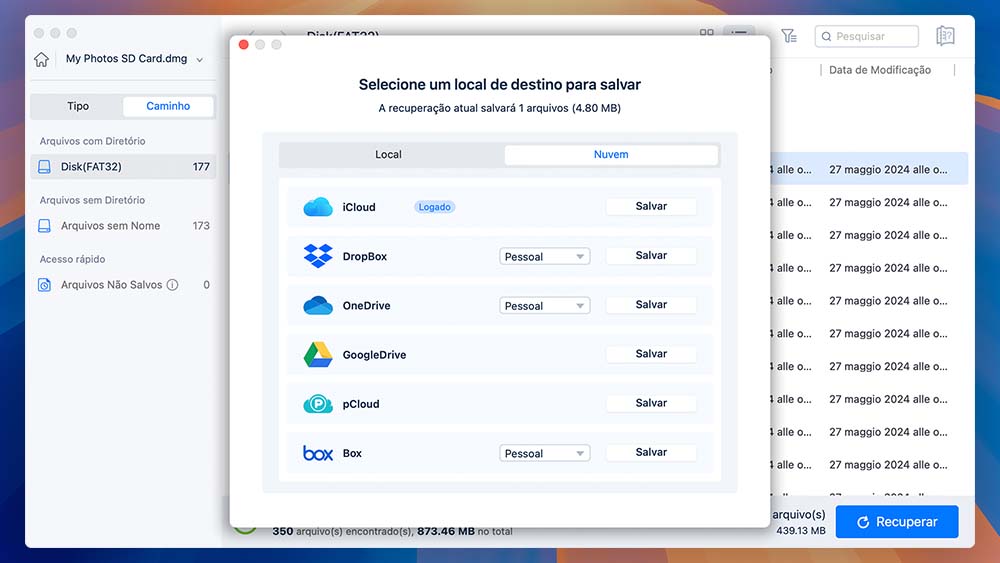Screen dimensions: 1000x563
Task: Click the Logado badge next to iCloud
Action: pos(434,207)
